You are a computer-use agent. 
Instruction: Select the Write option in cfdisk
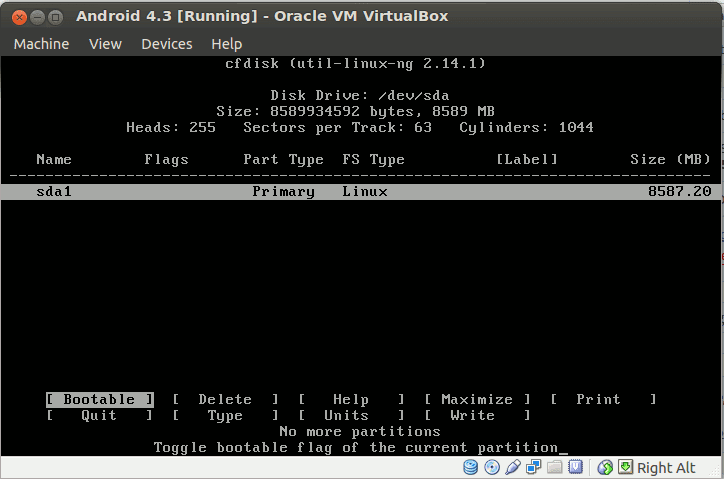[x=477, y=415]
